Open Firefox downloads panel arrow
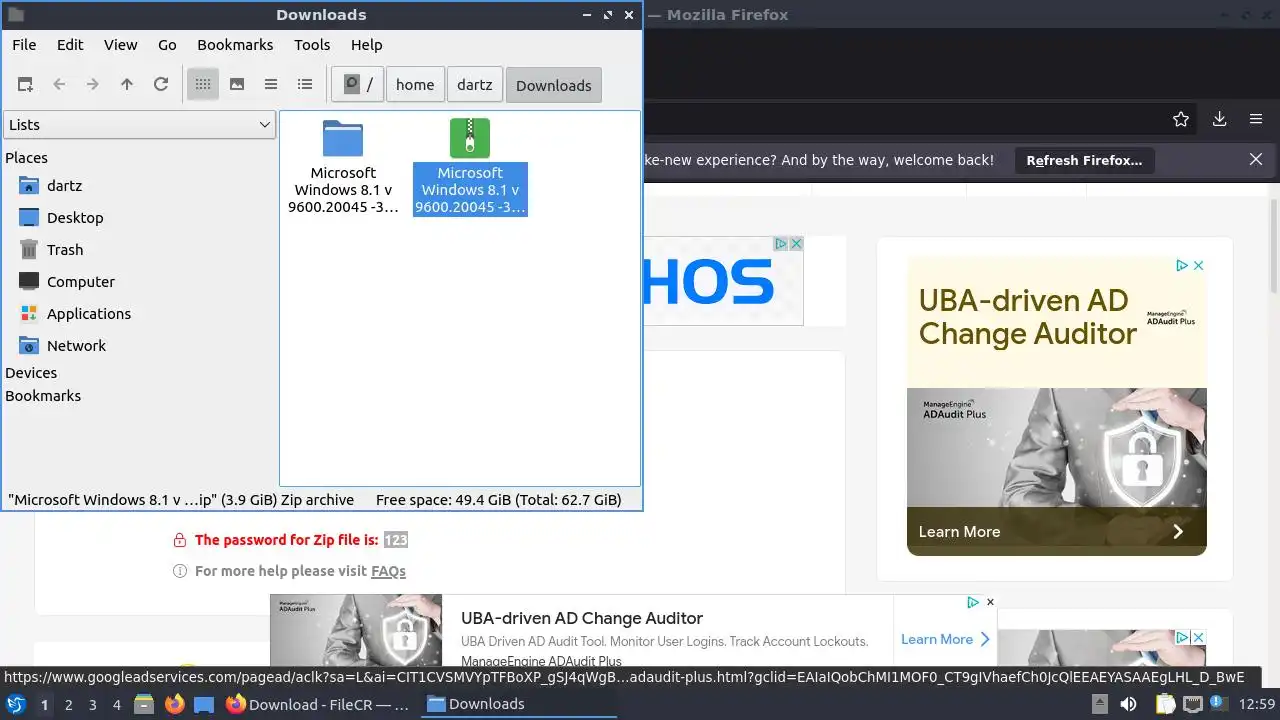Viewport: 1280px width, 720px height. (x=1219, y=120)
